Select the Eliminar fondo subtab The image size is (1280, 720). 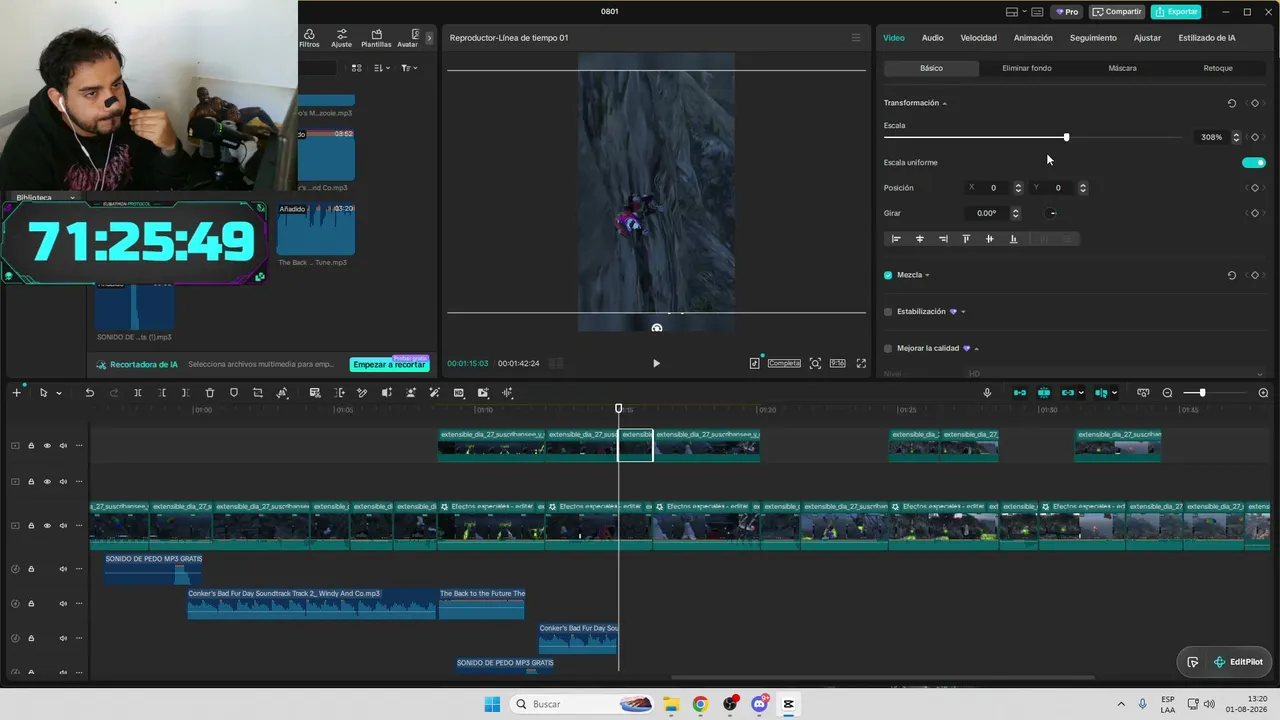1027,68
